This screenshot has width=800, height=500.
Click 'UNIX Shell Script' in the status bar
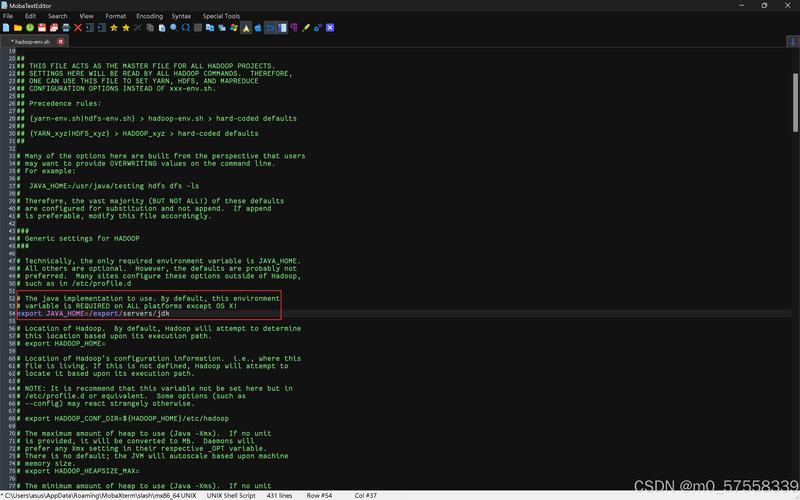click(231, 495)
